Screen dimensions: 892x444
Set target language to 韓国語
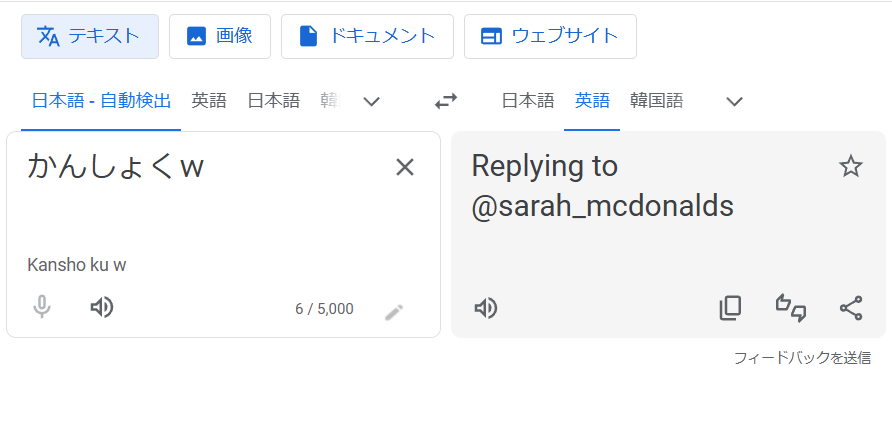656,101
